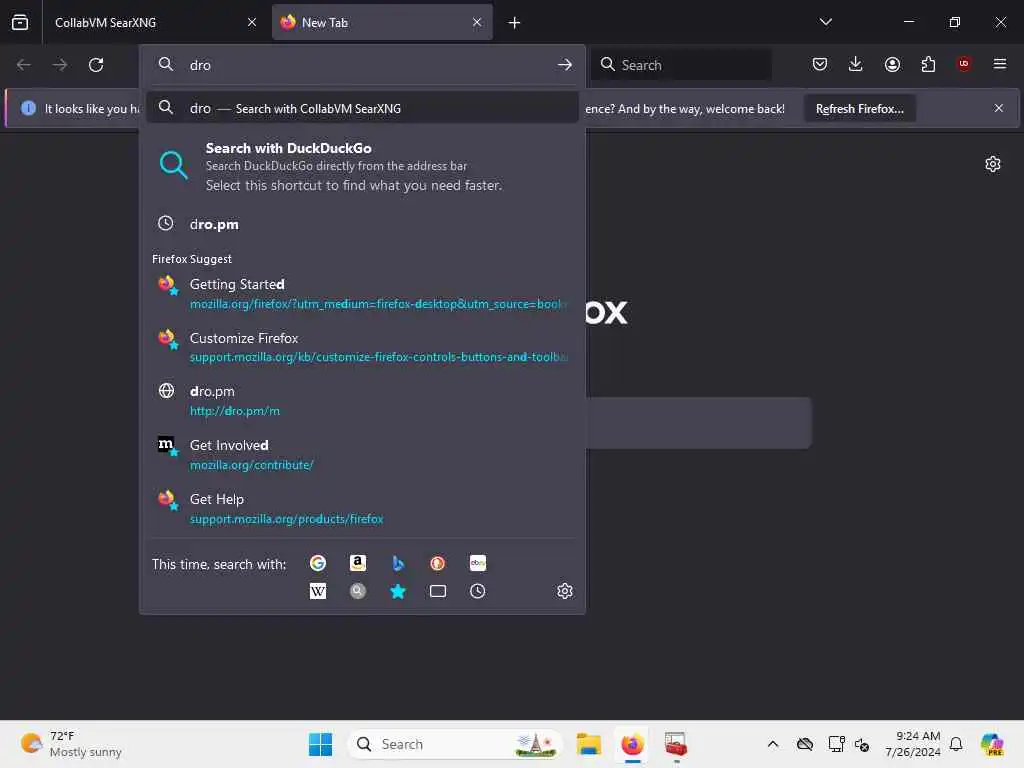Reload the current page

(96, 65)
